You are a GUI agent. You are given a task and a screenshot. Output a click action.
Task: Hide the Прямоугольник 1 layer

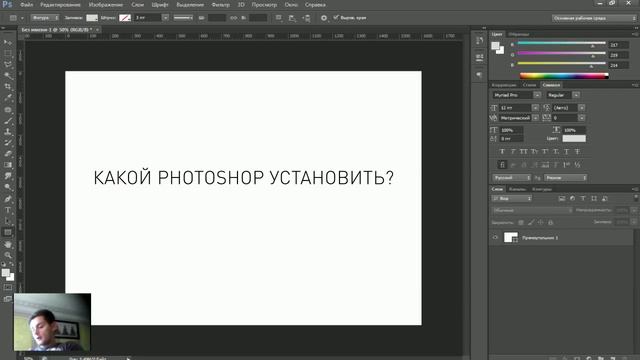coord(495,237)
